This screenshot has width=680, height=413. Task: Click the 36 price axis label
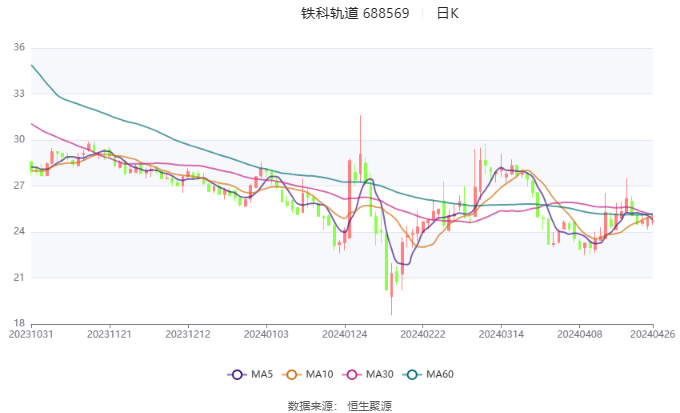tap(19, 47)
